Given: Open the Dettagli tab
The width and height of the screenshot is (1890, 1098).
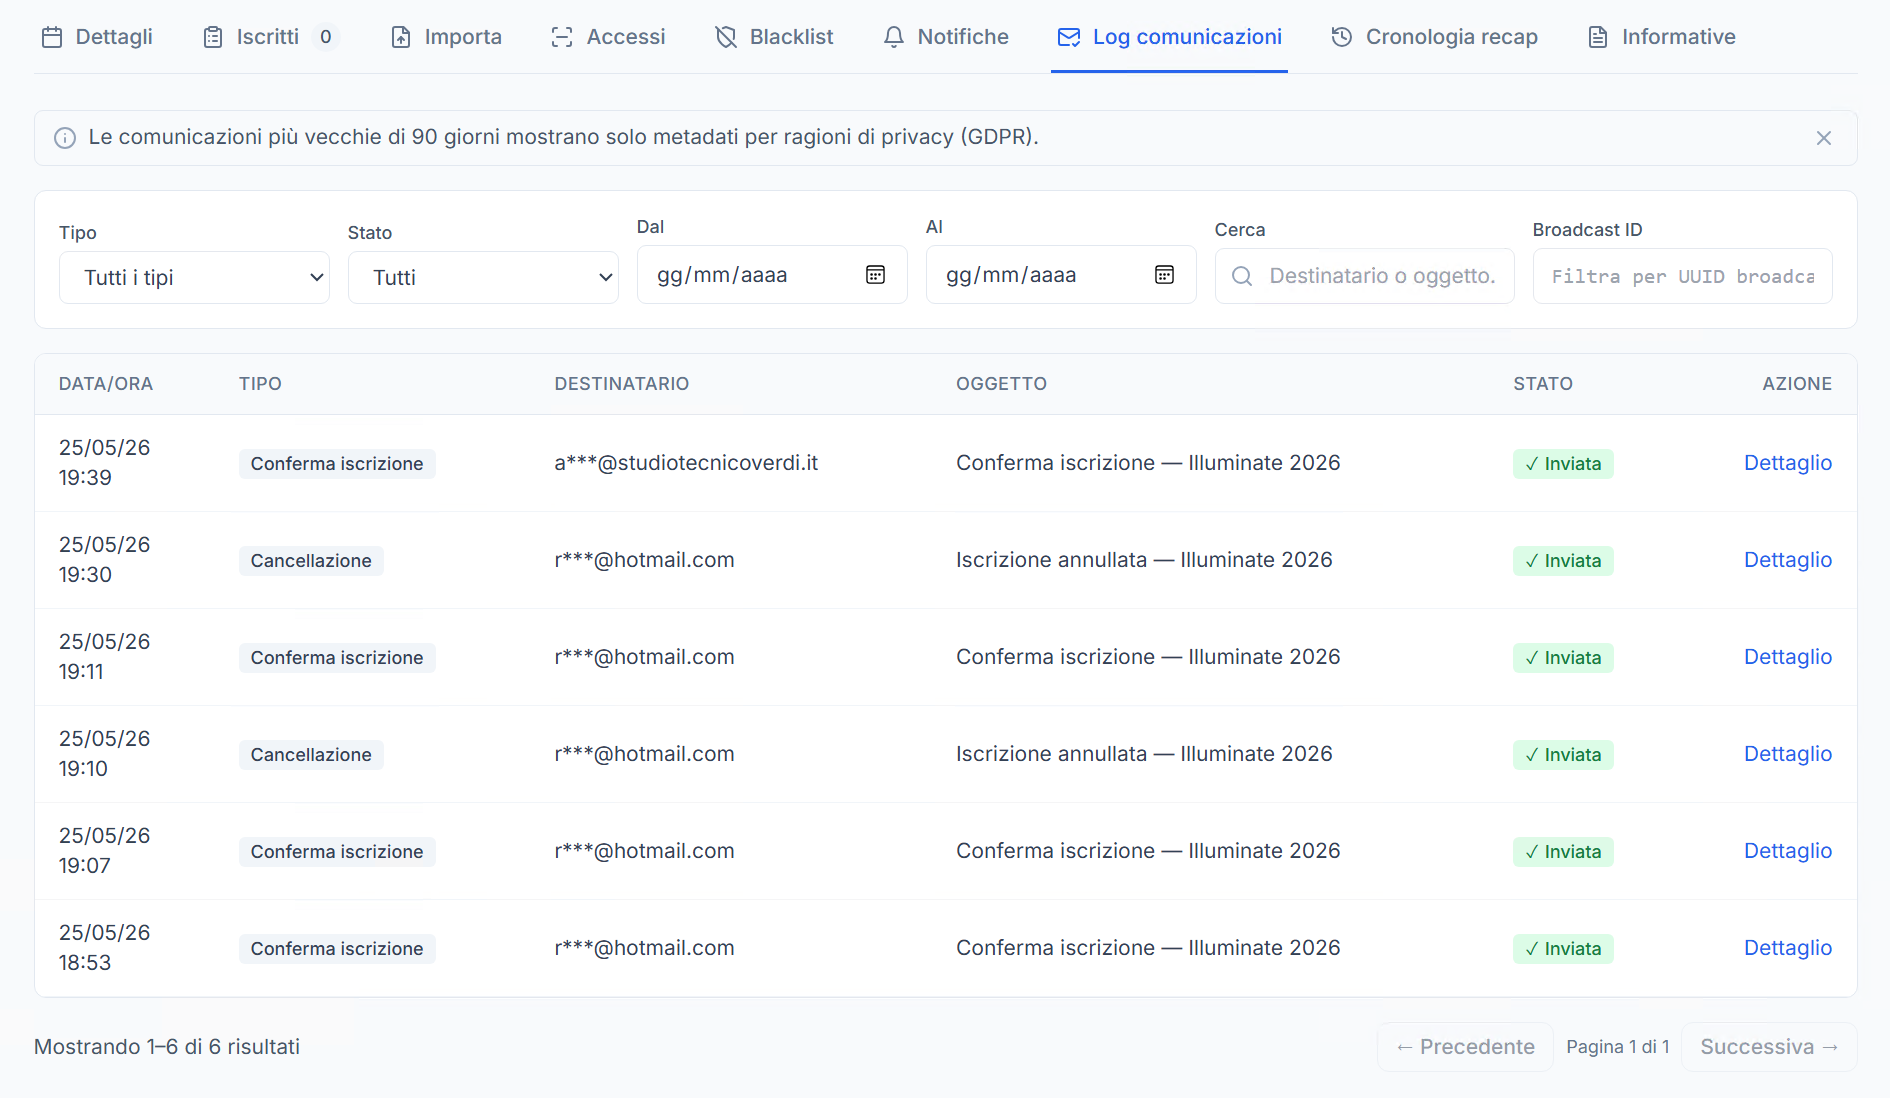Looking at the screenshot, I should [x=97, y=37].
